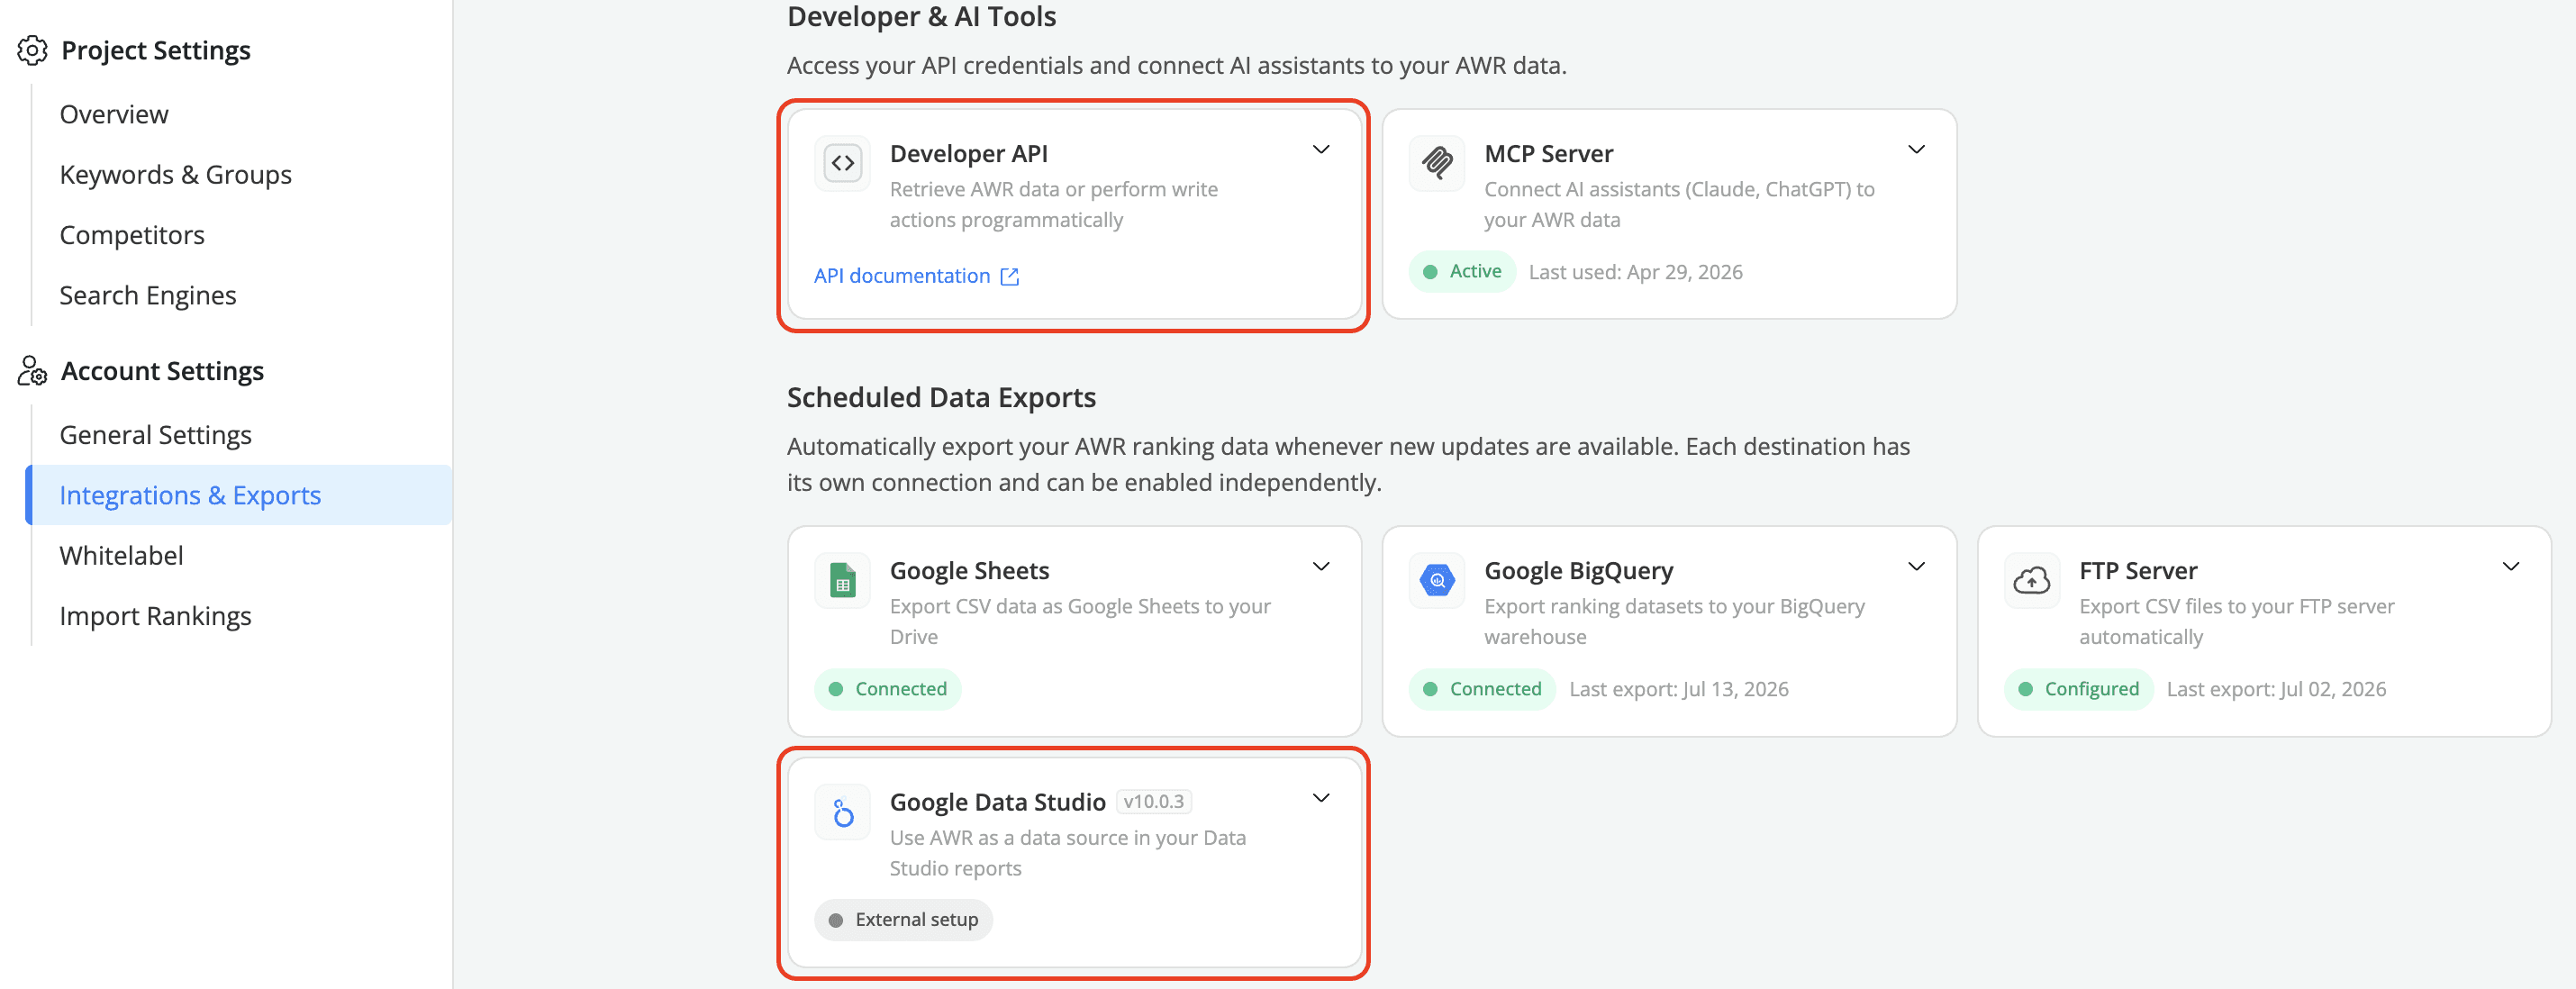Click the Account Settings user icon
The width and height of the screenshot is (2576, 989).
point(32,371)
